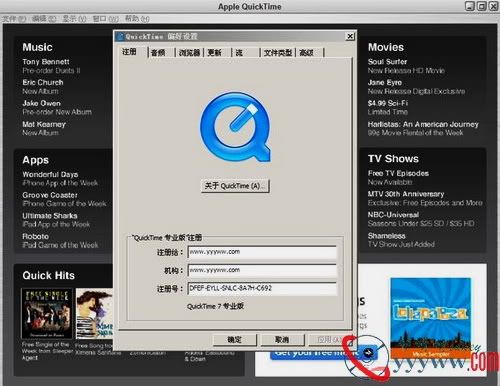Switch to the 文件类型 (File Types) tab
This screenshot has width=500, height=386.
coord(278,53)
